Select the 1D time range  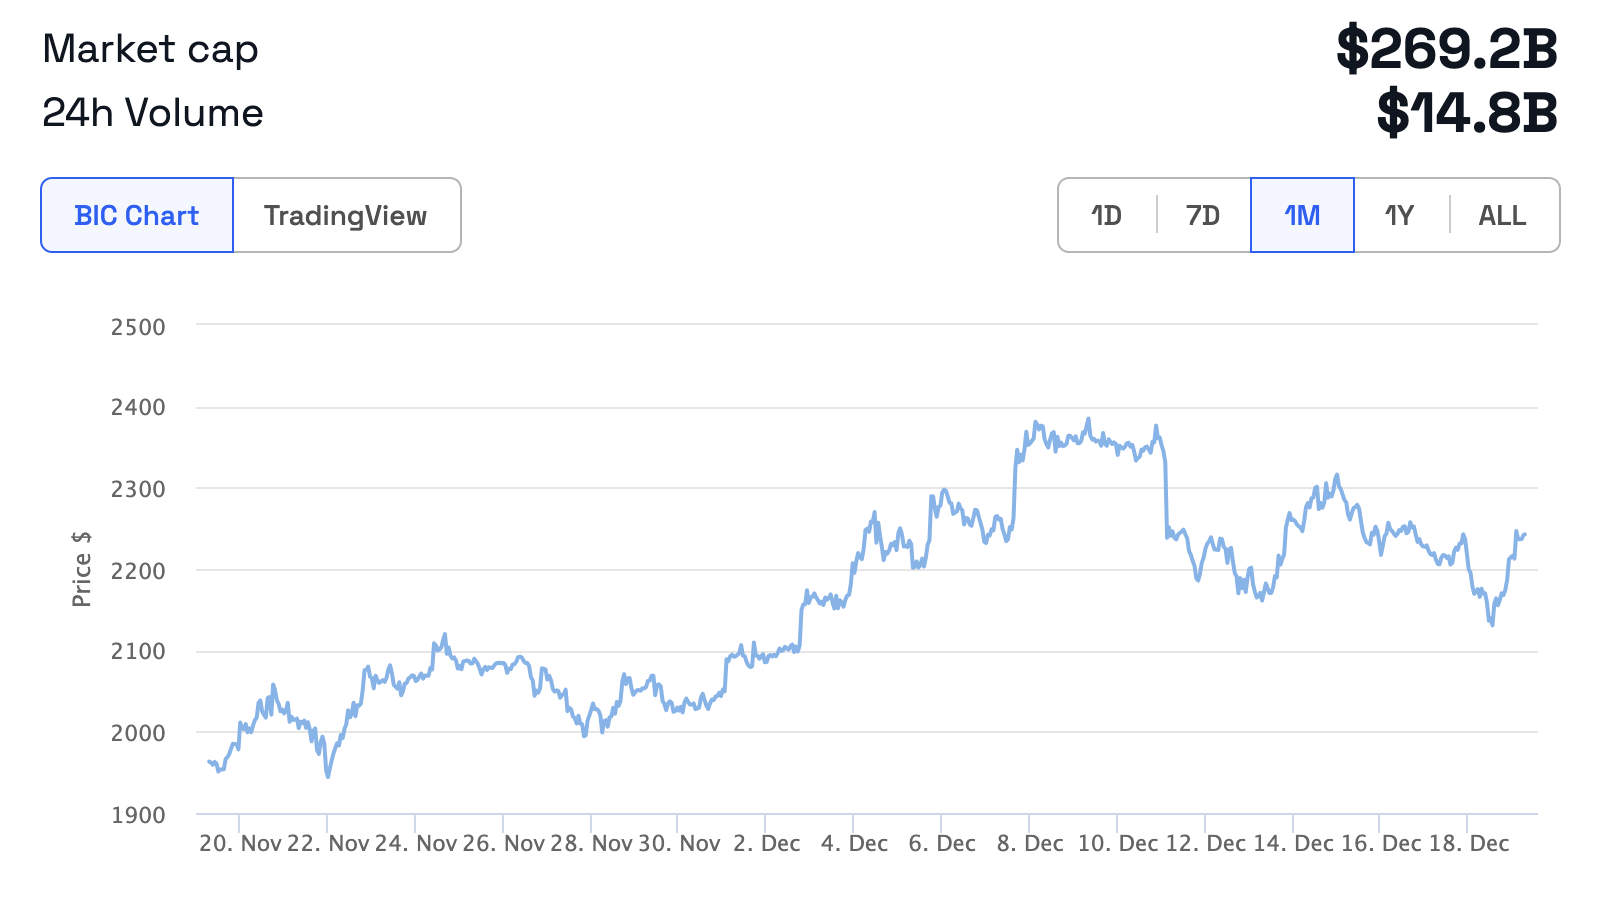pyautogui.click(x=1106, y=215)
